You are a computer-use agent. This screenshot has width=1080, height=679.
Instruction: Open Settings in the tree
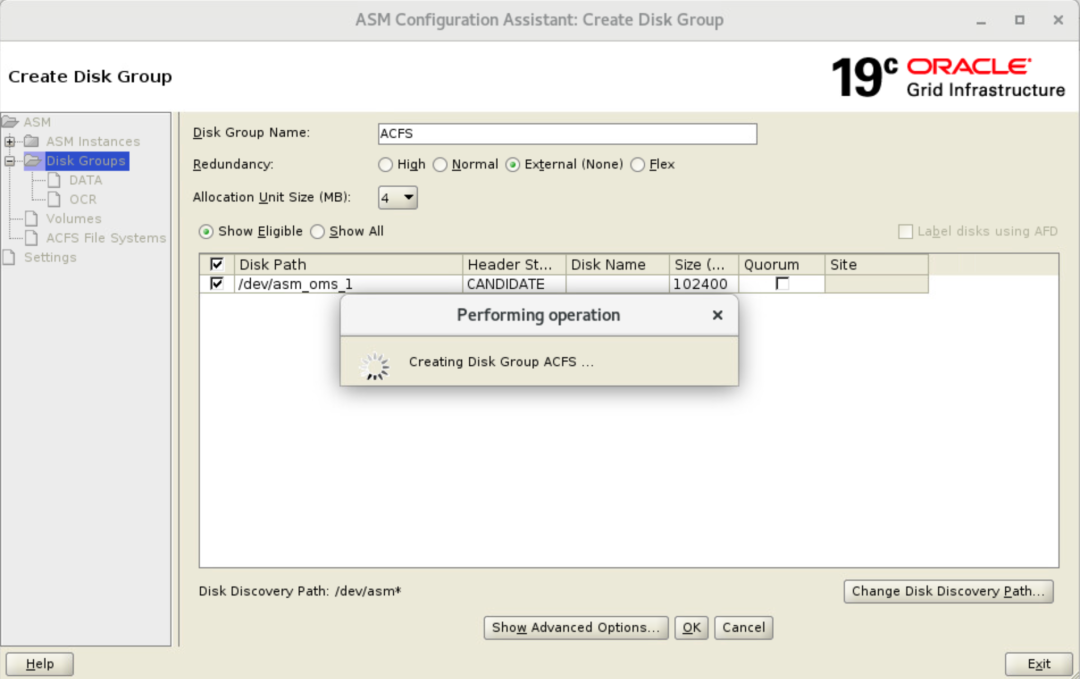[50, 257]
